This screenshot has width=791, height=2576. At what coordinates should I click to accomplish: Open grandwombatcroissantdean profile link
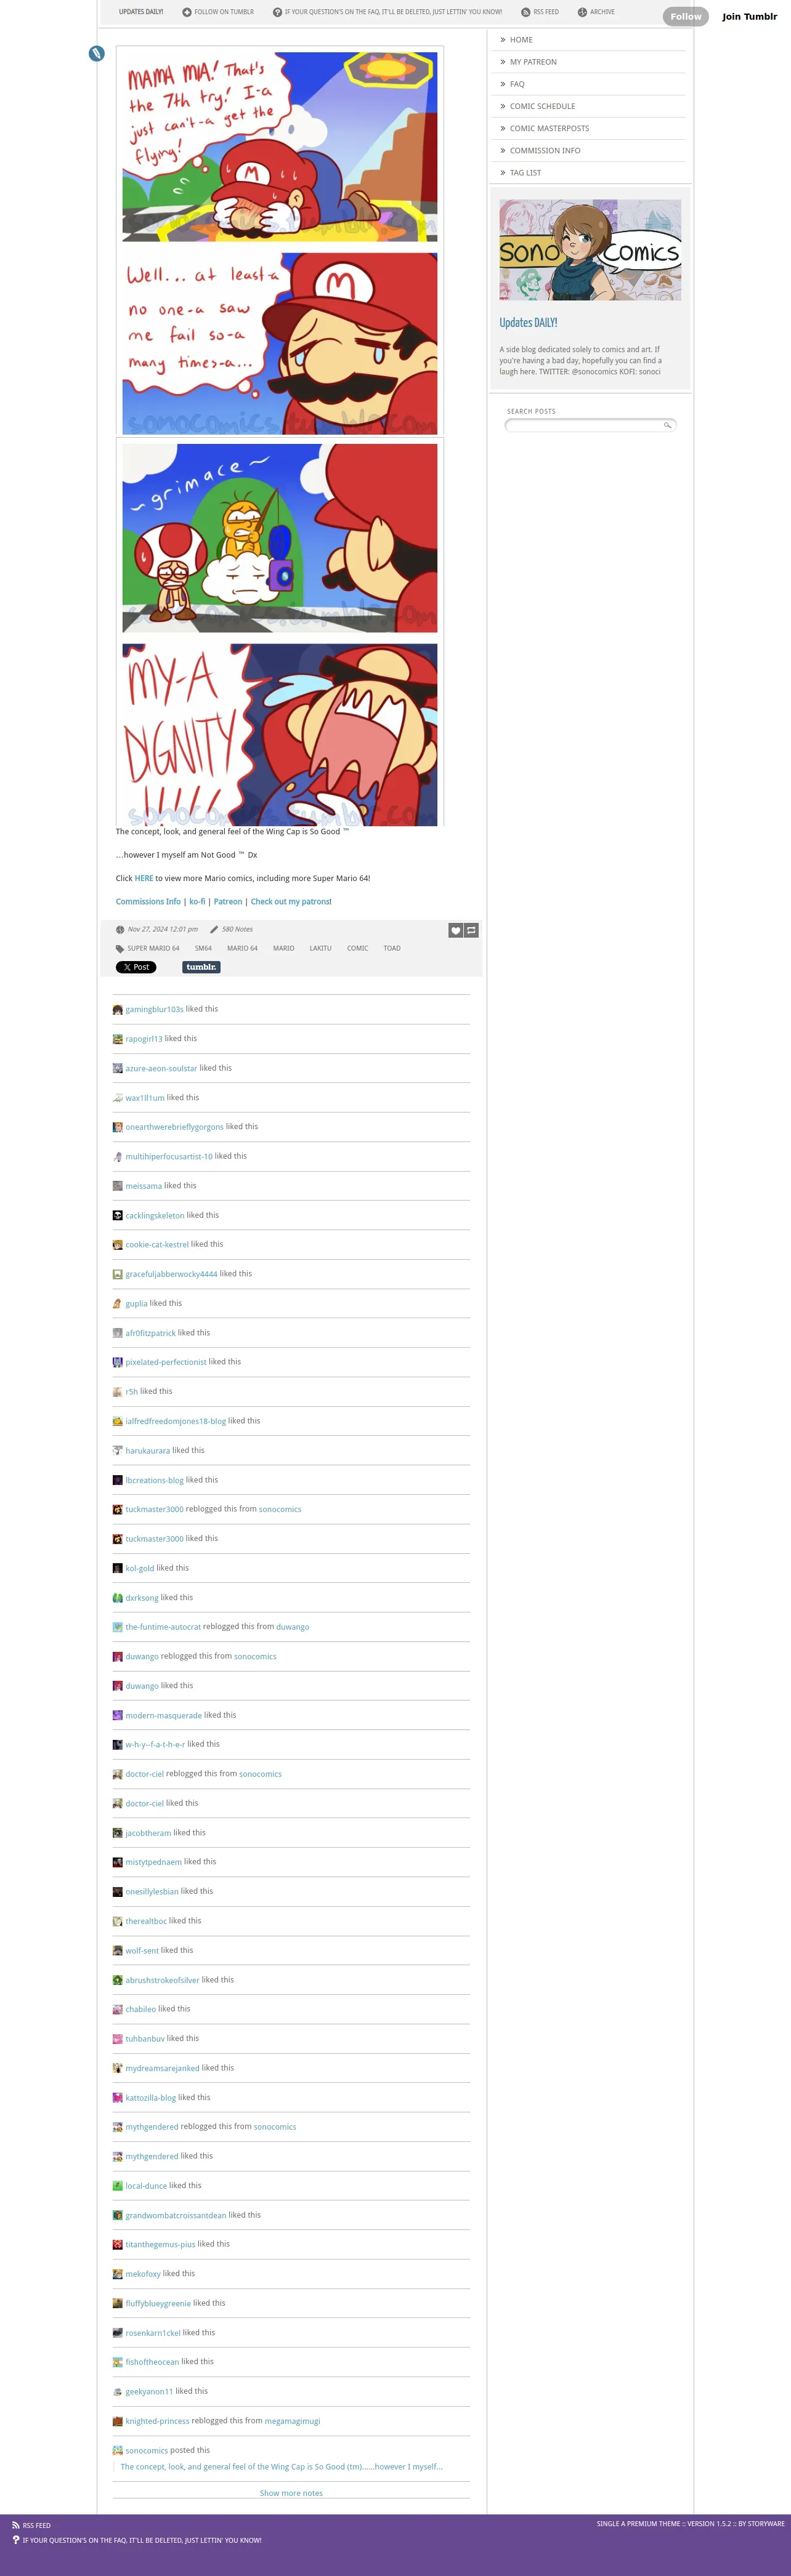click(176, 2215)
